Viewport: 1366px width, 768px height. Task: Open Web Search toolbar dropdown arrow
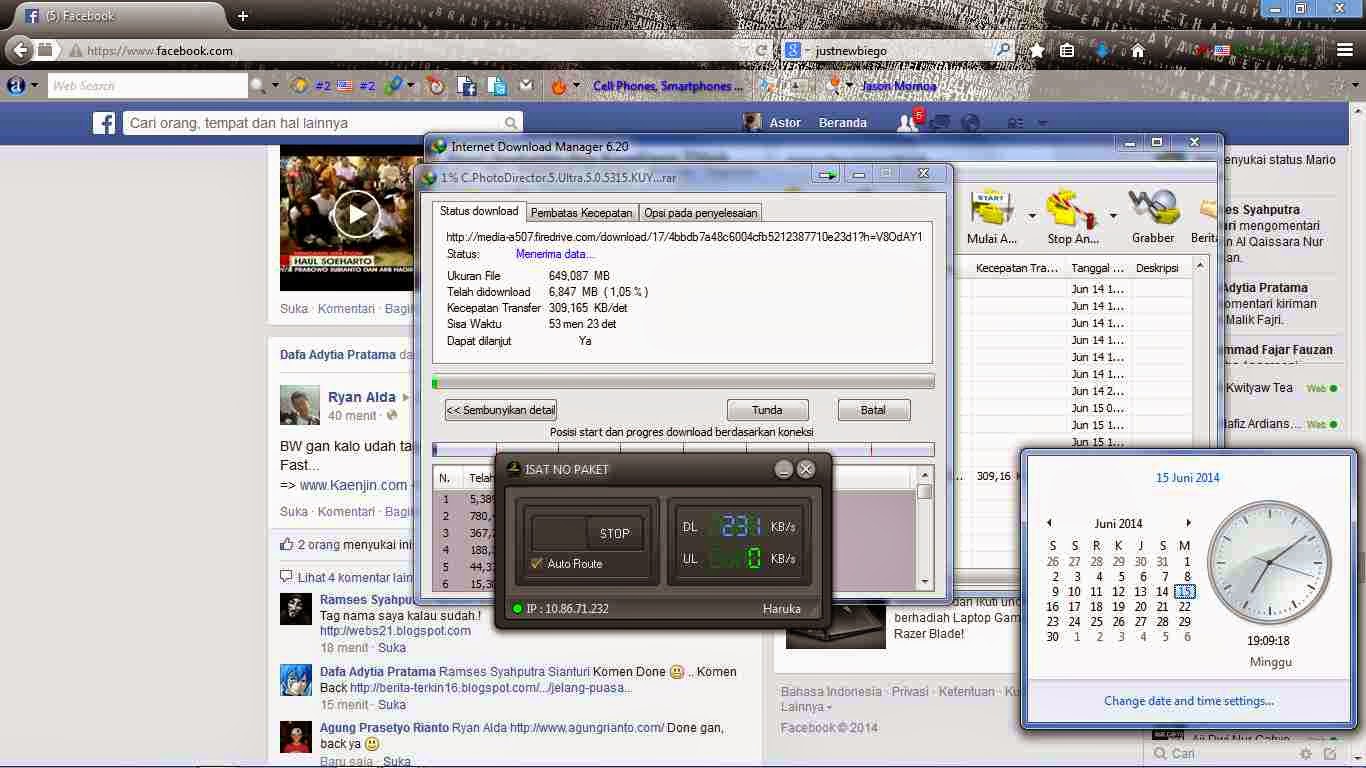(276, 86)
